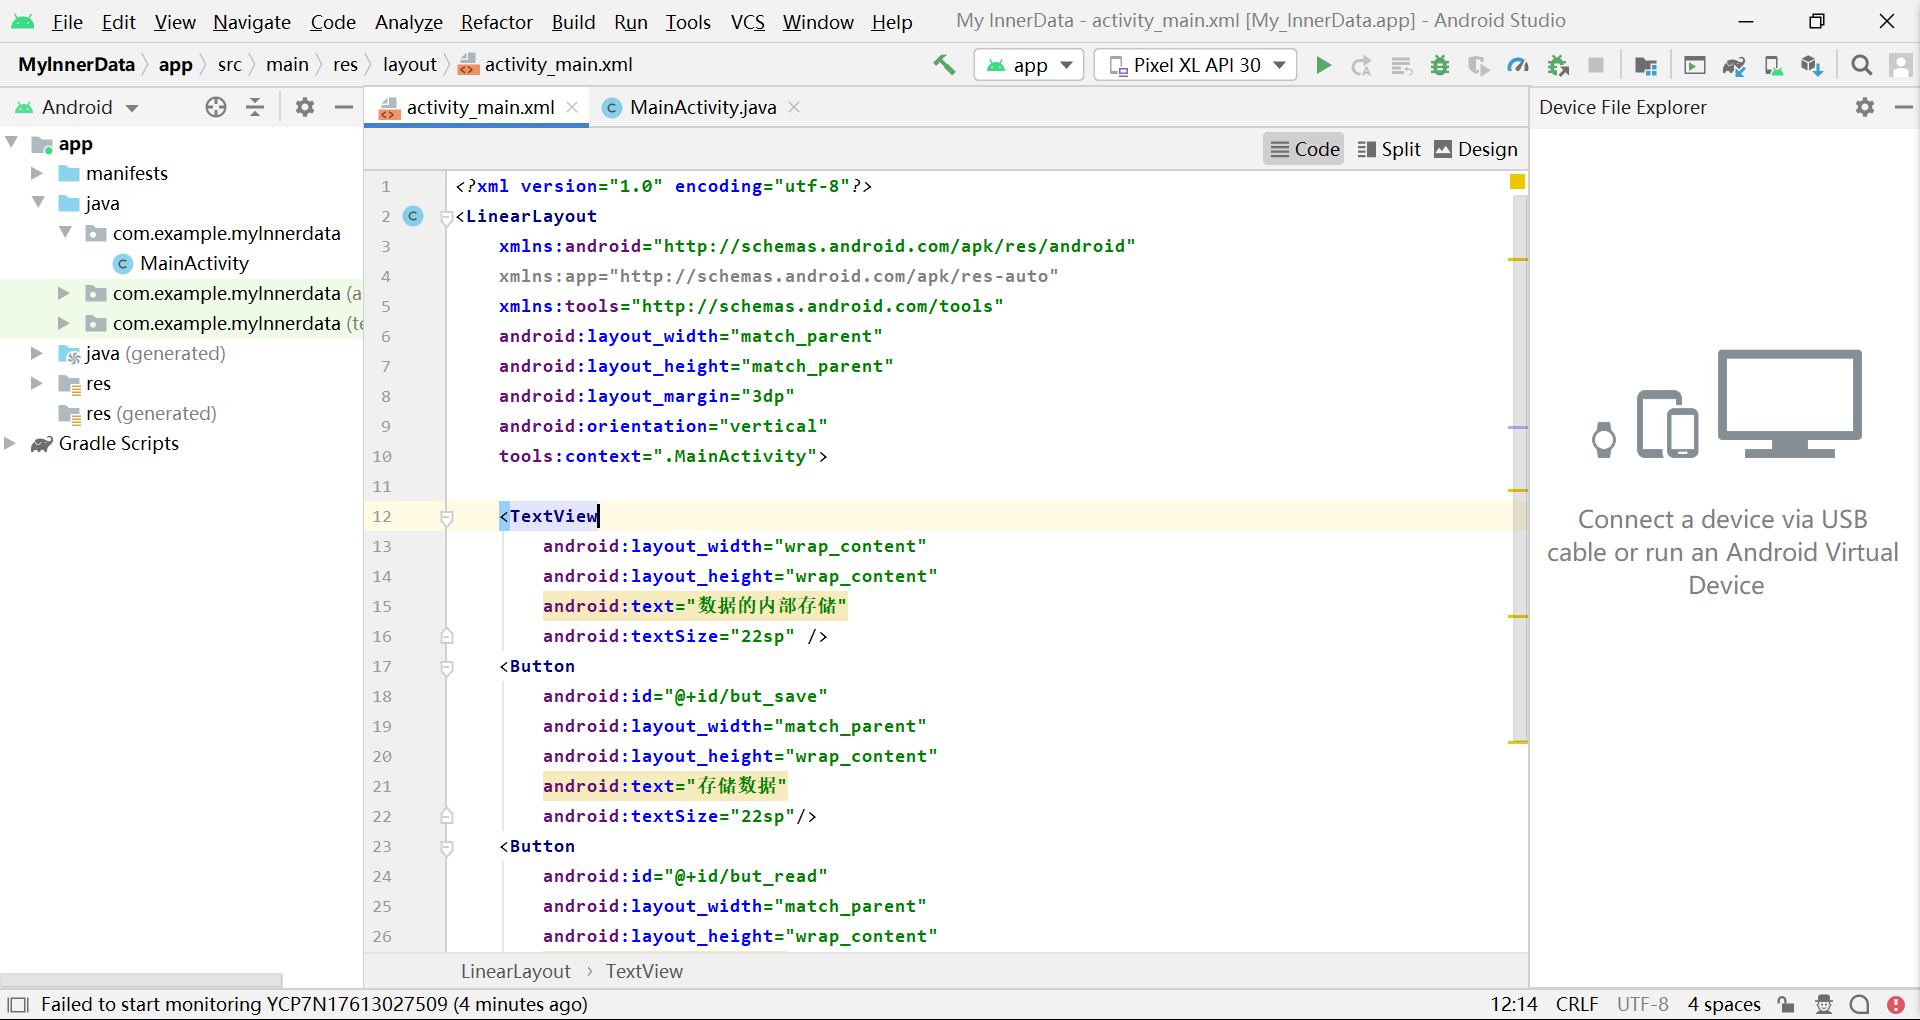This screenshot has width=1920, height=1020.
Task: Toggle read-only lock in the status bar
Action: 1786,1004
